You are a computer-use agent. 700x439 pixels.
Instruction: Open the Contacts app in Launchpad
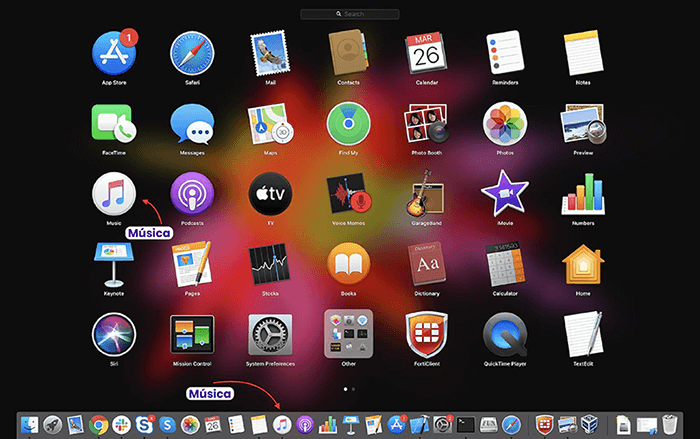349,53
